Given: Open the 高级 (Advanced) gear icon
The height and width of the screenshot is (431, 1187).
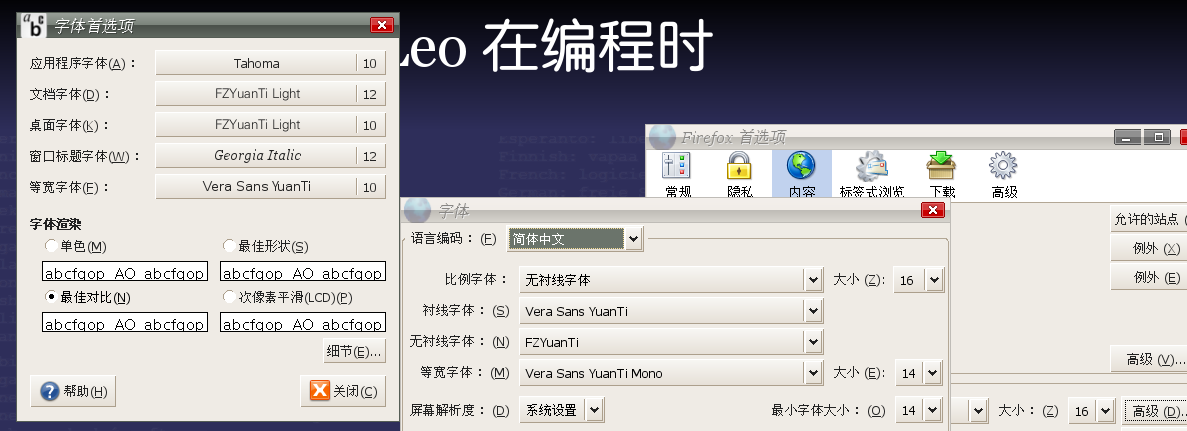Looking at the screenshot, I should (1003, 174).
